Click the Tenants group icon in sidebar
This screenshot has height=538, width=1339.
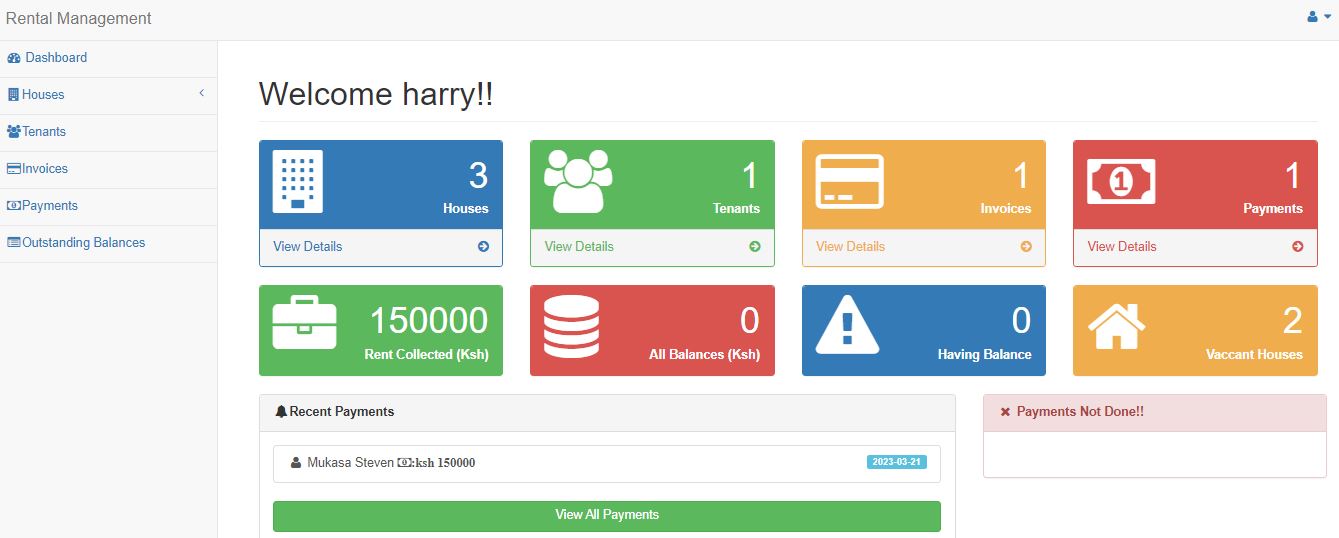point(14,132)
